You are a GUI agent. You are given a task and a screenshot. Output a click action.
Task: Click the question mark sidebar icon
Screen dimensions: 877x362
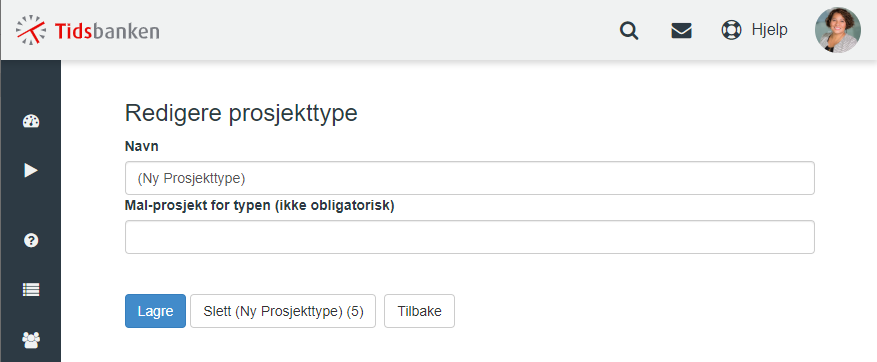point(31,241)
